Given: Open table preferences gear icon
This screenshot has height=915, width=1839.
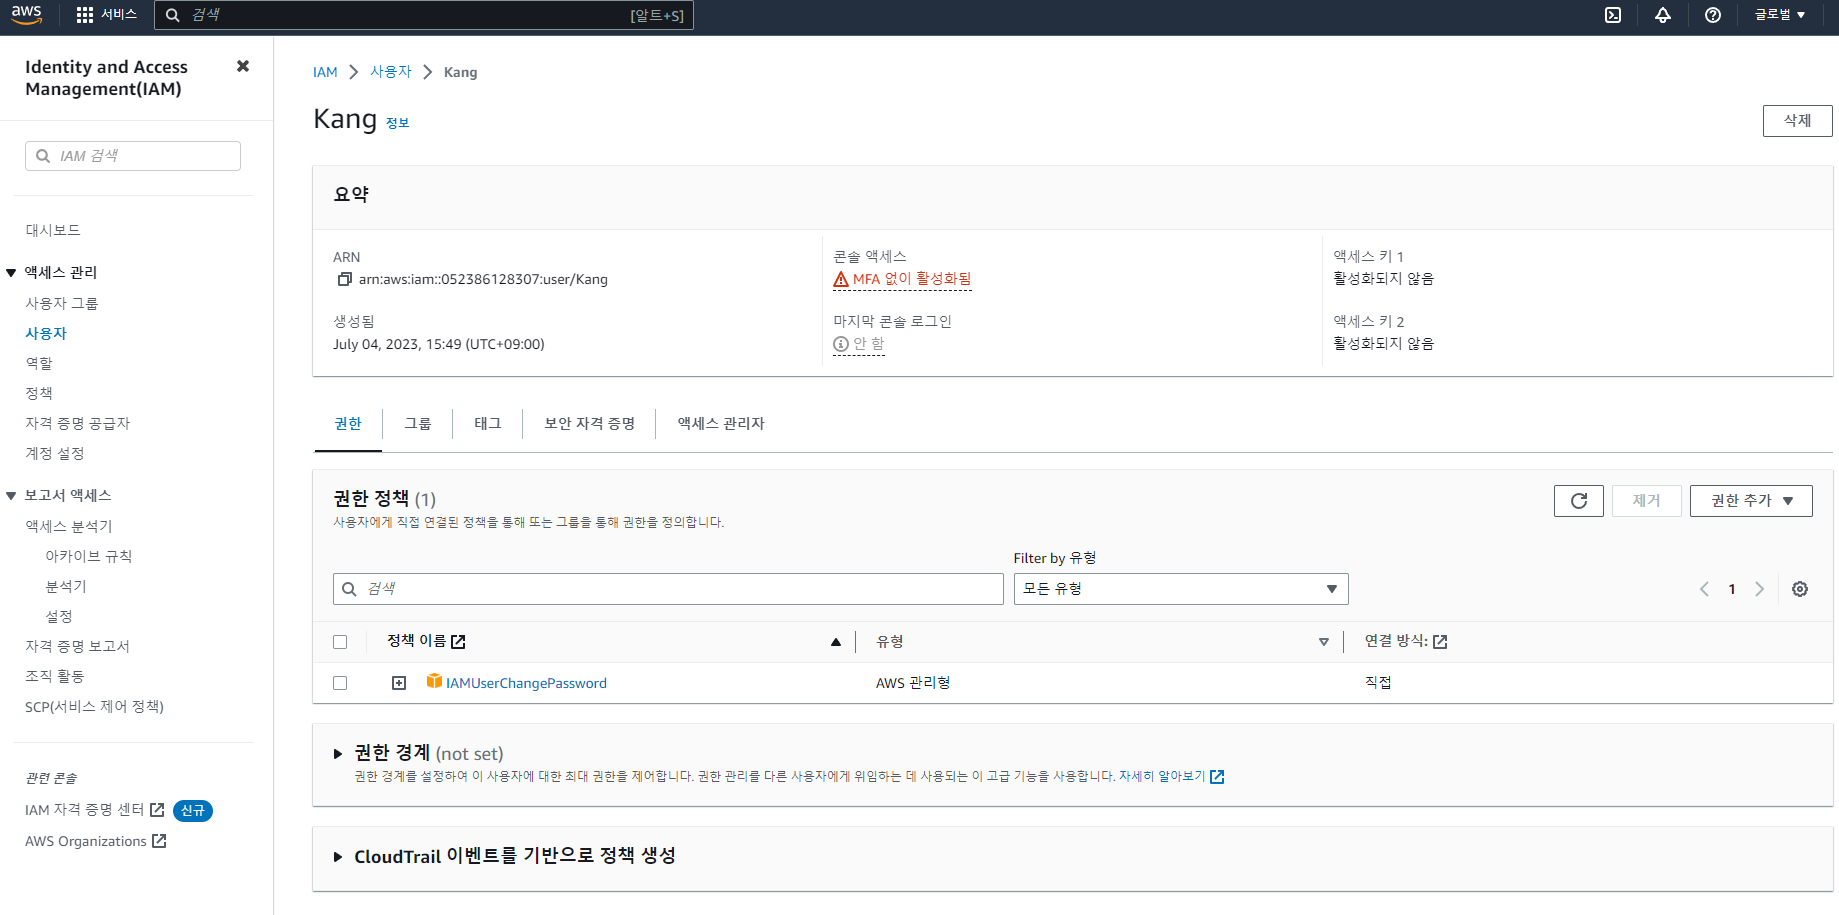Looking at the screenshot, I should tap(1800, 589).
